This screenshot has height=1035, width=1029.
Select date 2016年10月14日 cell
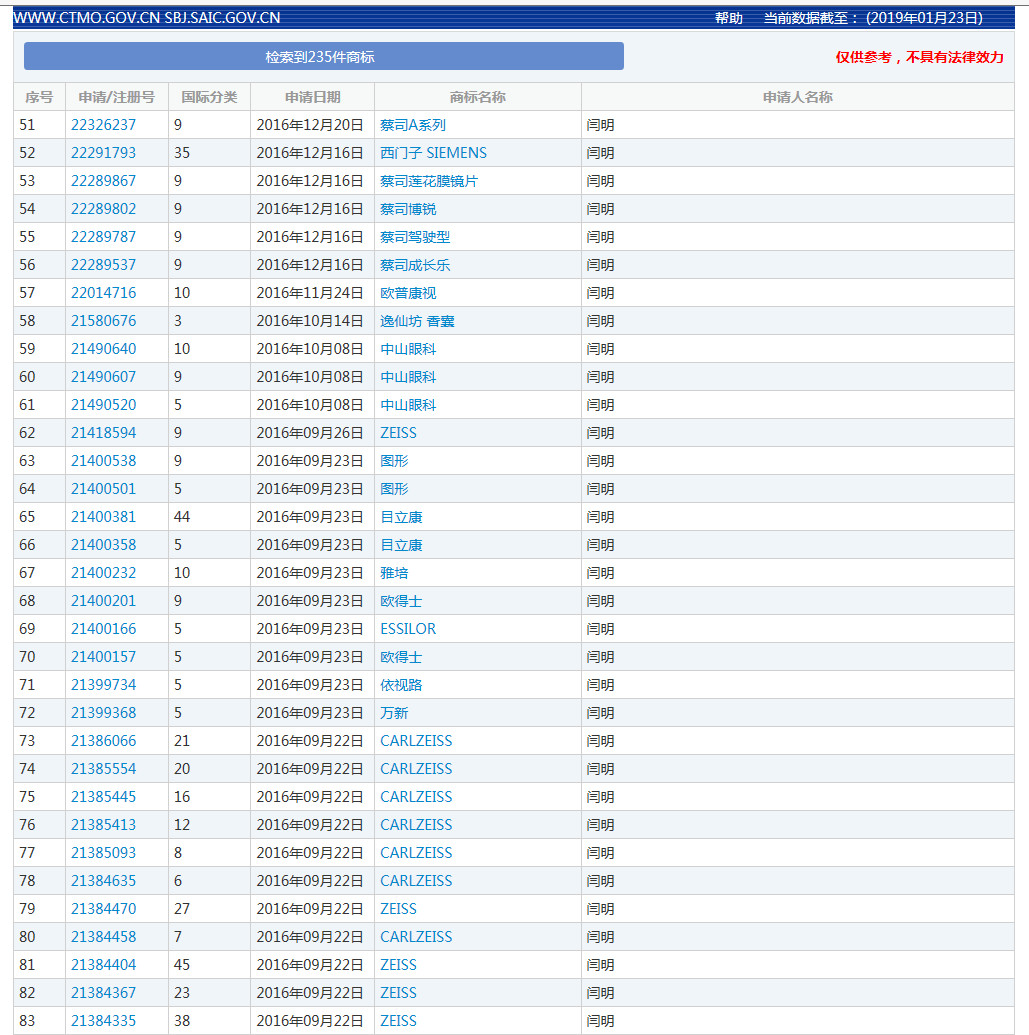point(310,321)
